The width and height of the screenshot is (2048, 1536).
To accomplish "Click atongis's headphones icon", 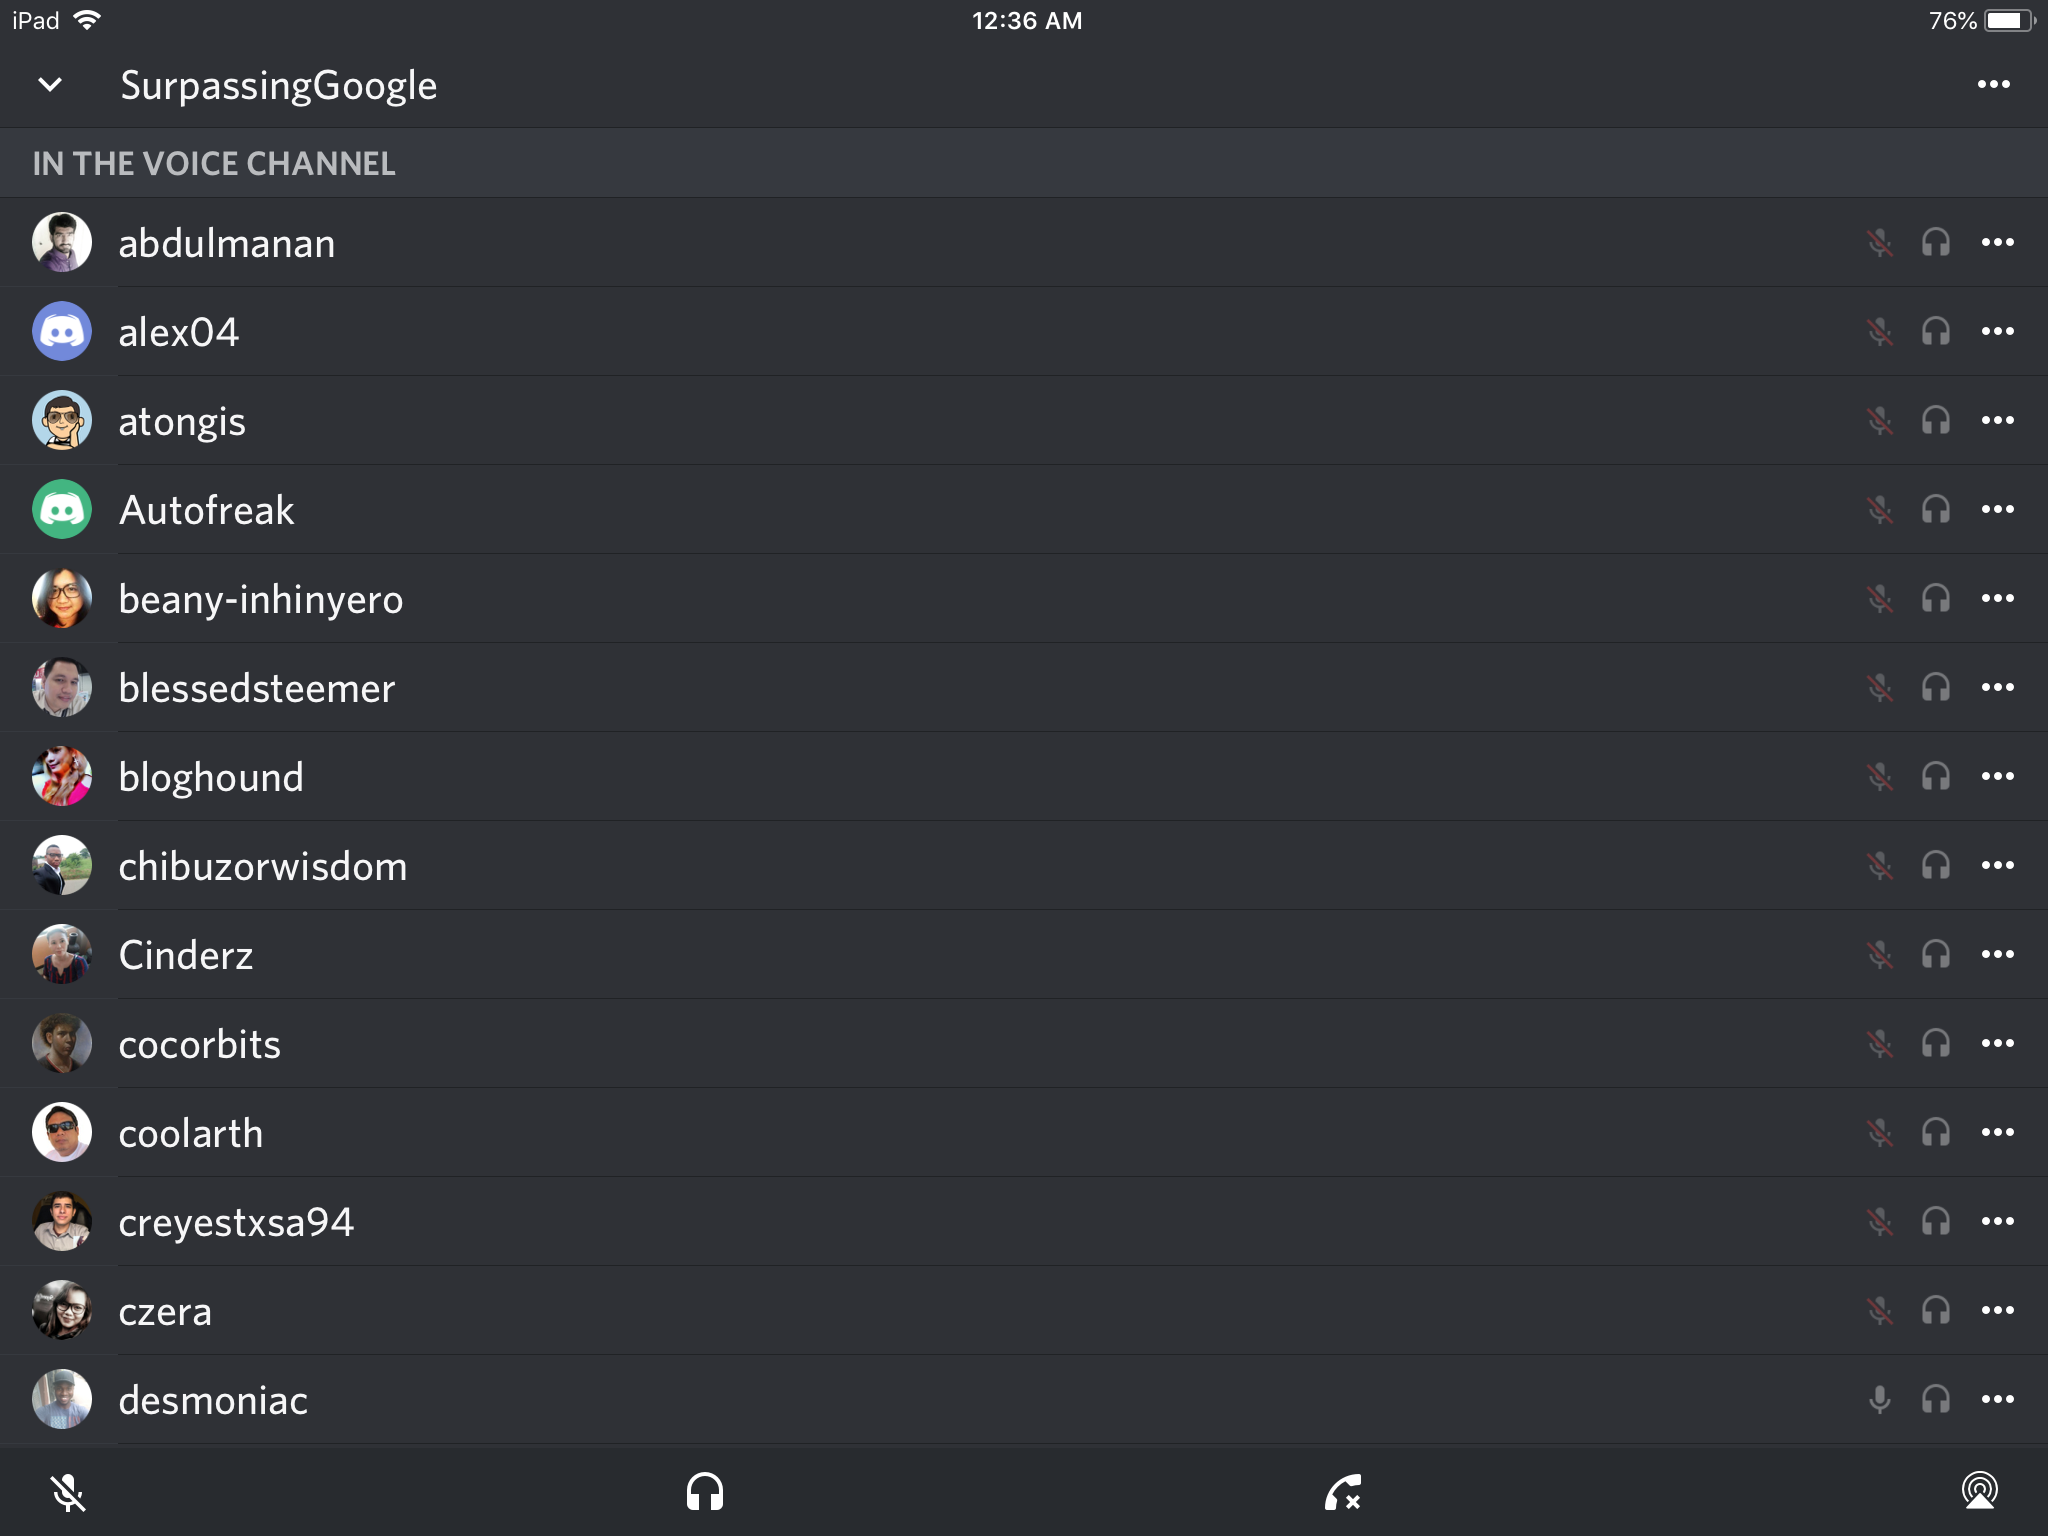I will click(x=1936, y=420).
